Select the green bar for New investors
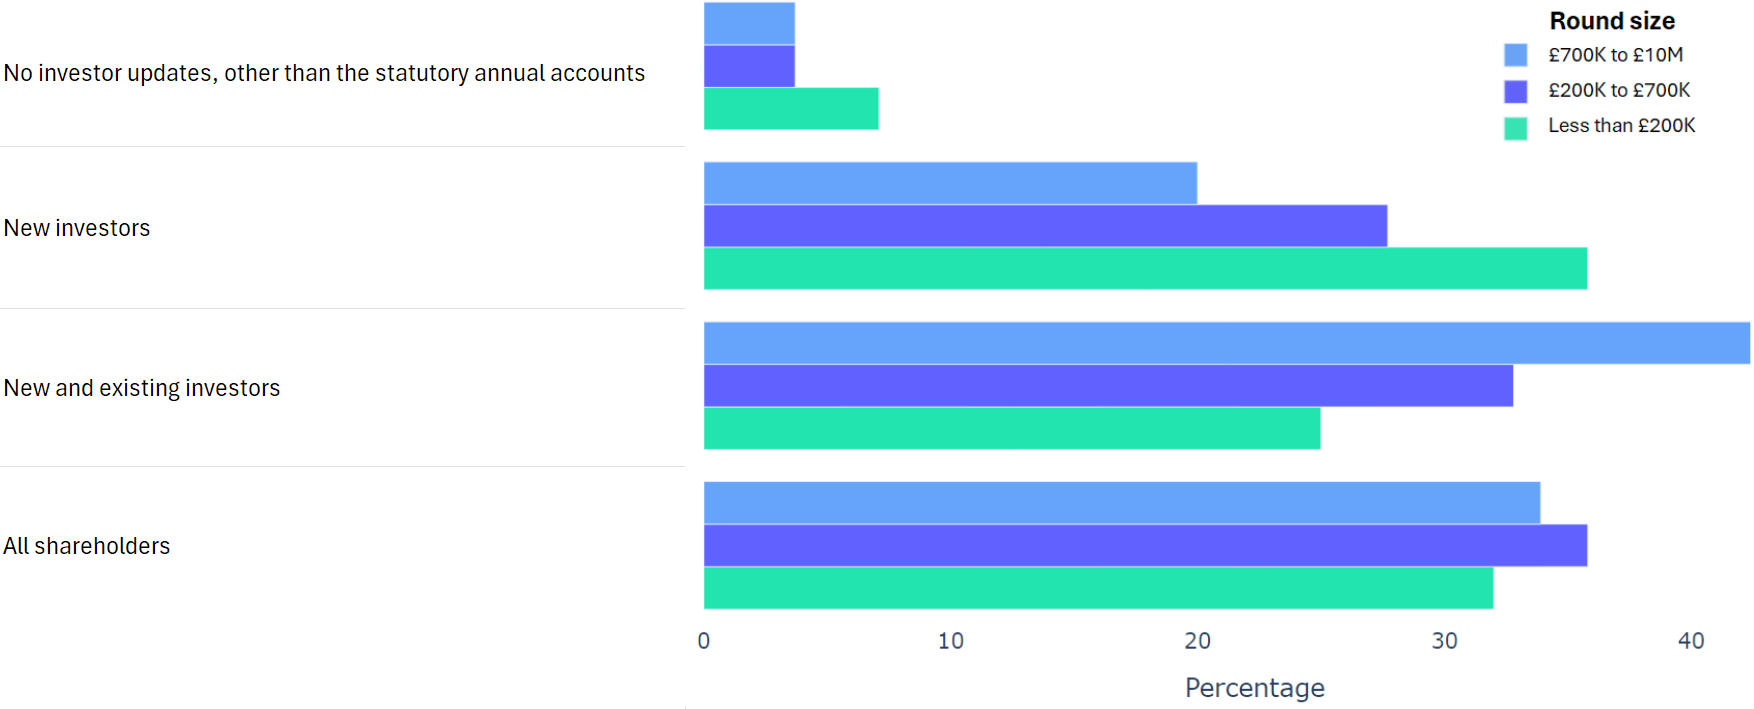The image size is (1754, 709). point(1145,268)
